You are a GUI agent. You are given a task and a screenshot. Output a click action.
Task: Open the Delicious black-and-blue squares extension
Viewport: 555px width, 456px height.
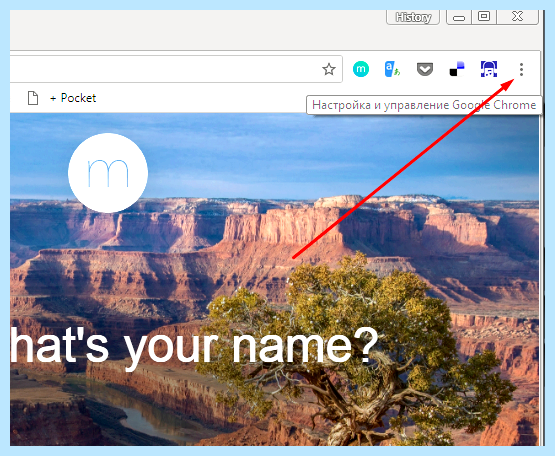[x=457, y=69]
